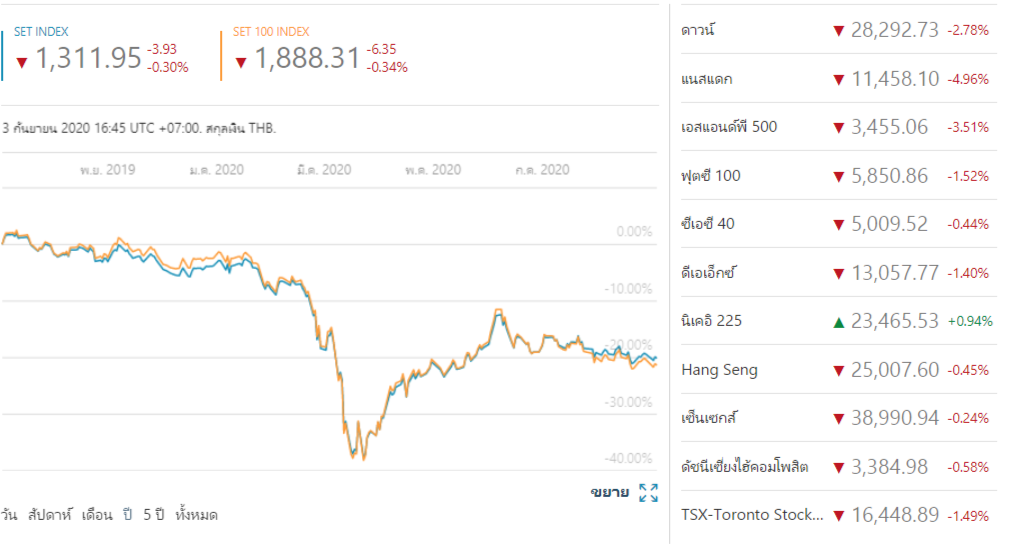Viewport: 1011px width, 555px height.
Task: Select the 5 ปี range
Action: (x=153, y=515)
